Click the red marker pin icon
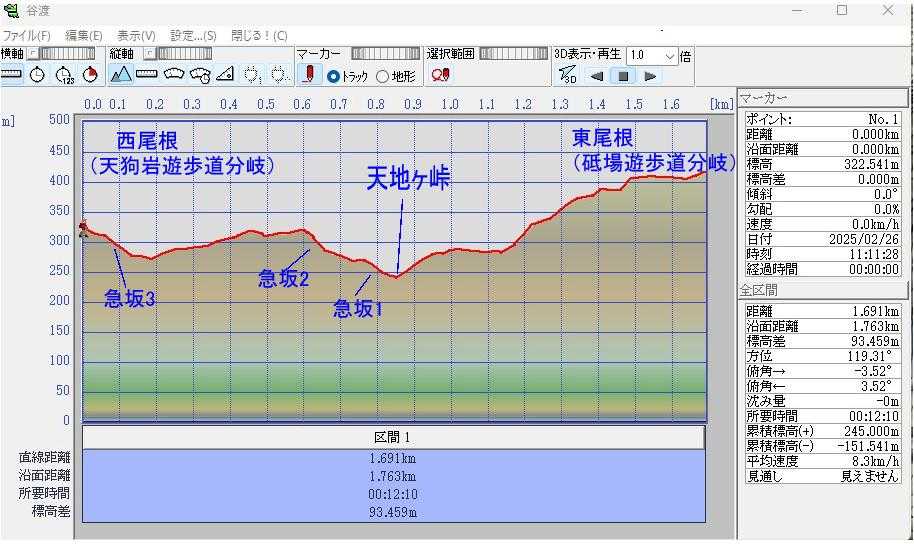The image size is (914, 544). click(310, 75)
